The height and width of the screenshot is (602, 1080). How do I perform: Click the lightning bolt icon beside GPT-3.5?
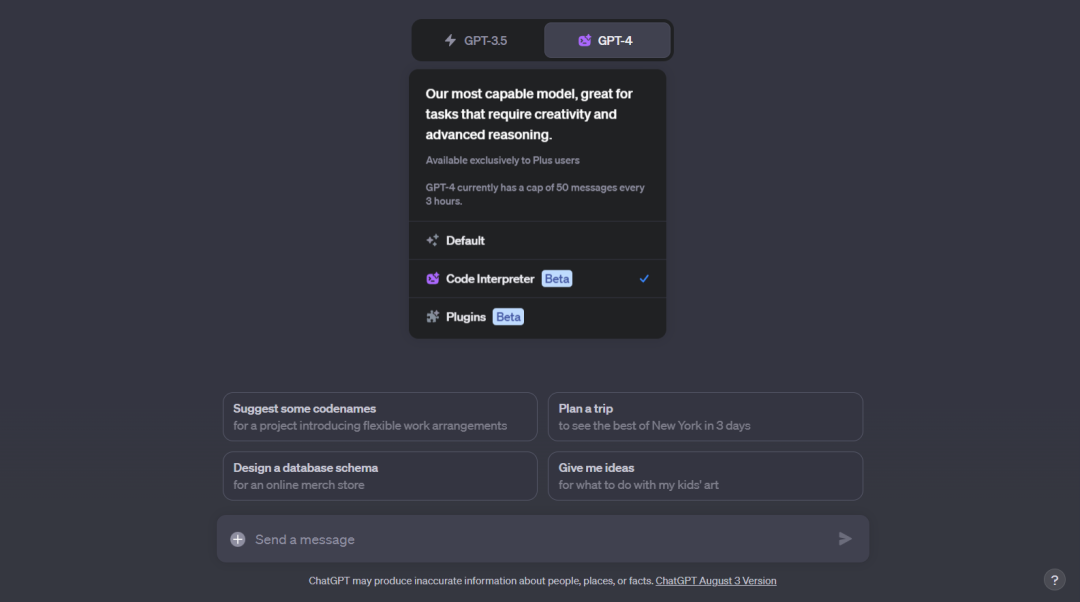450,41
